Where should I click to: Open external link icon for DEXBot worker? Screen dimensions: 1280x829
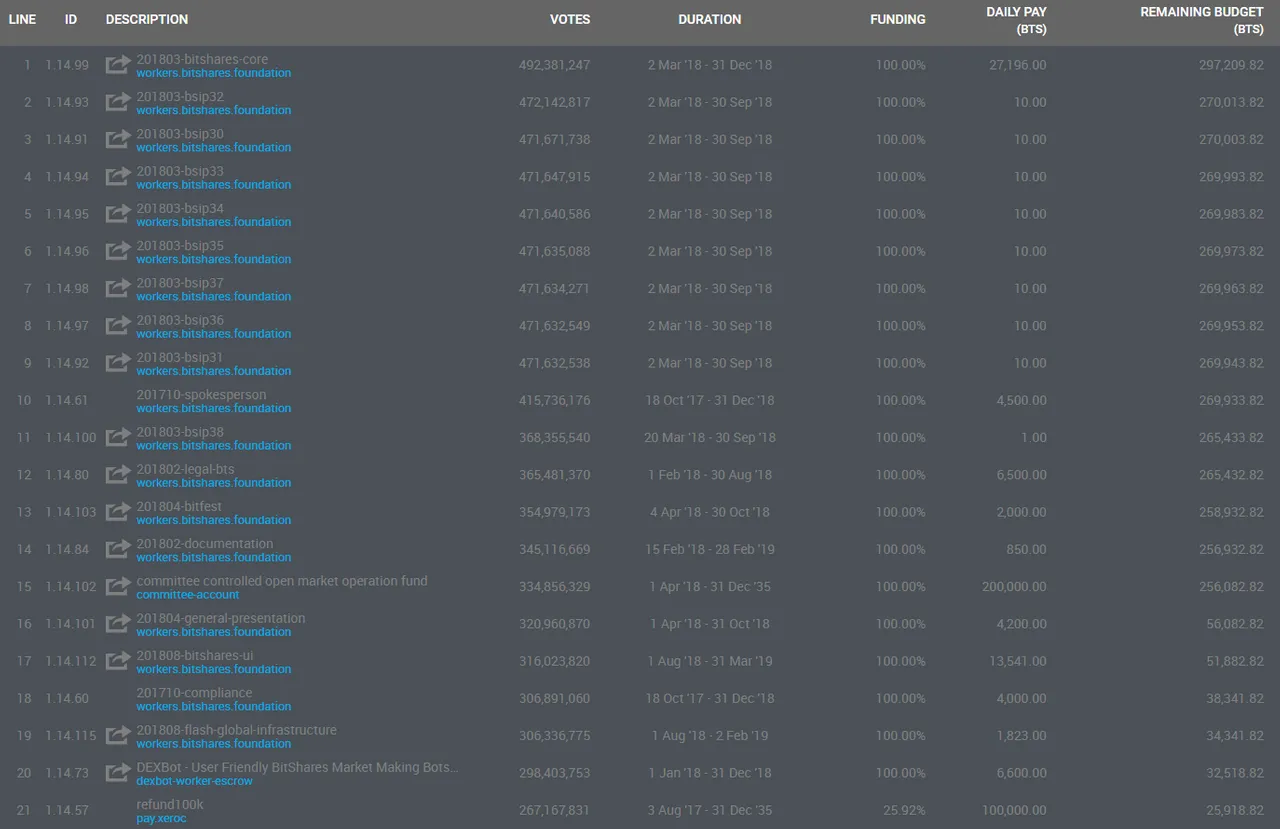point(118,773)
